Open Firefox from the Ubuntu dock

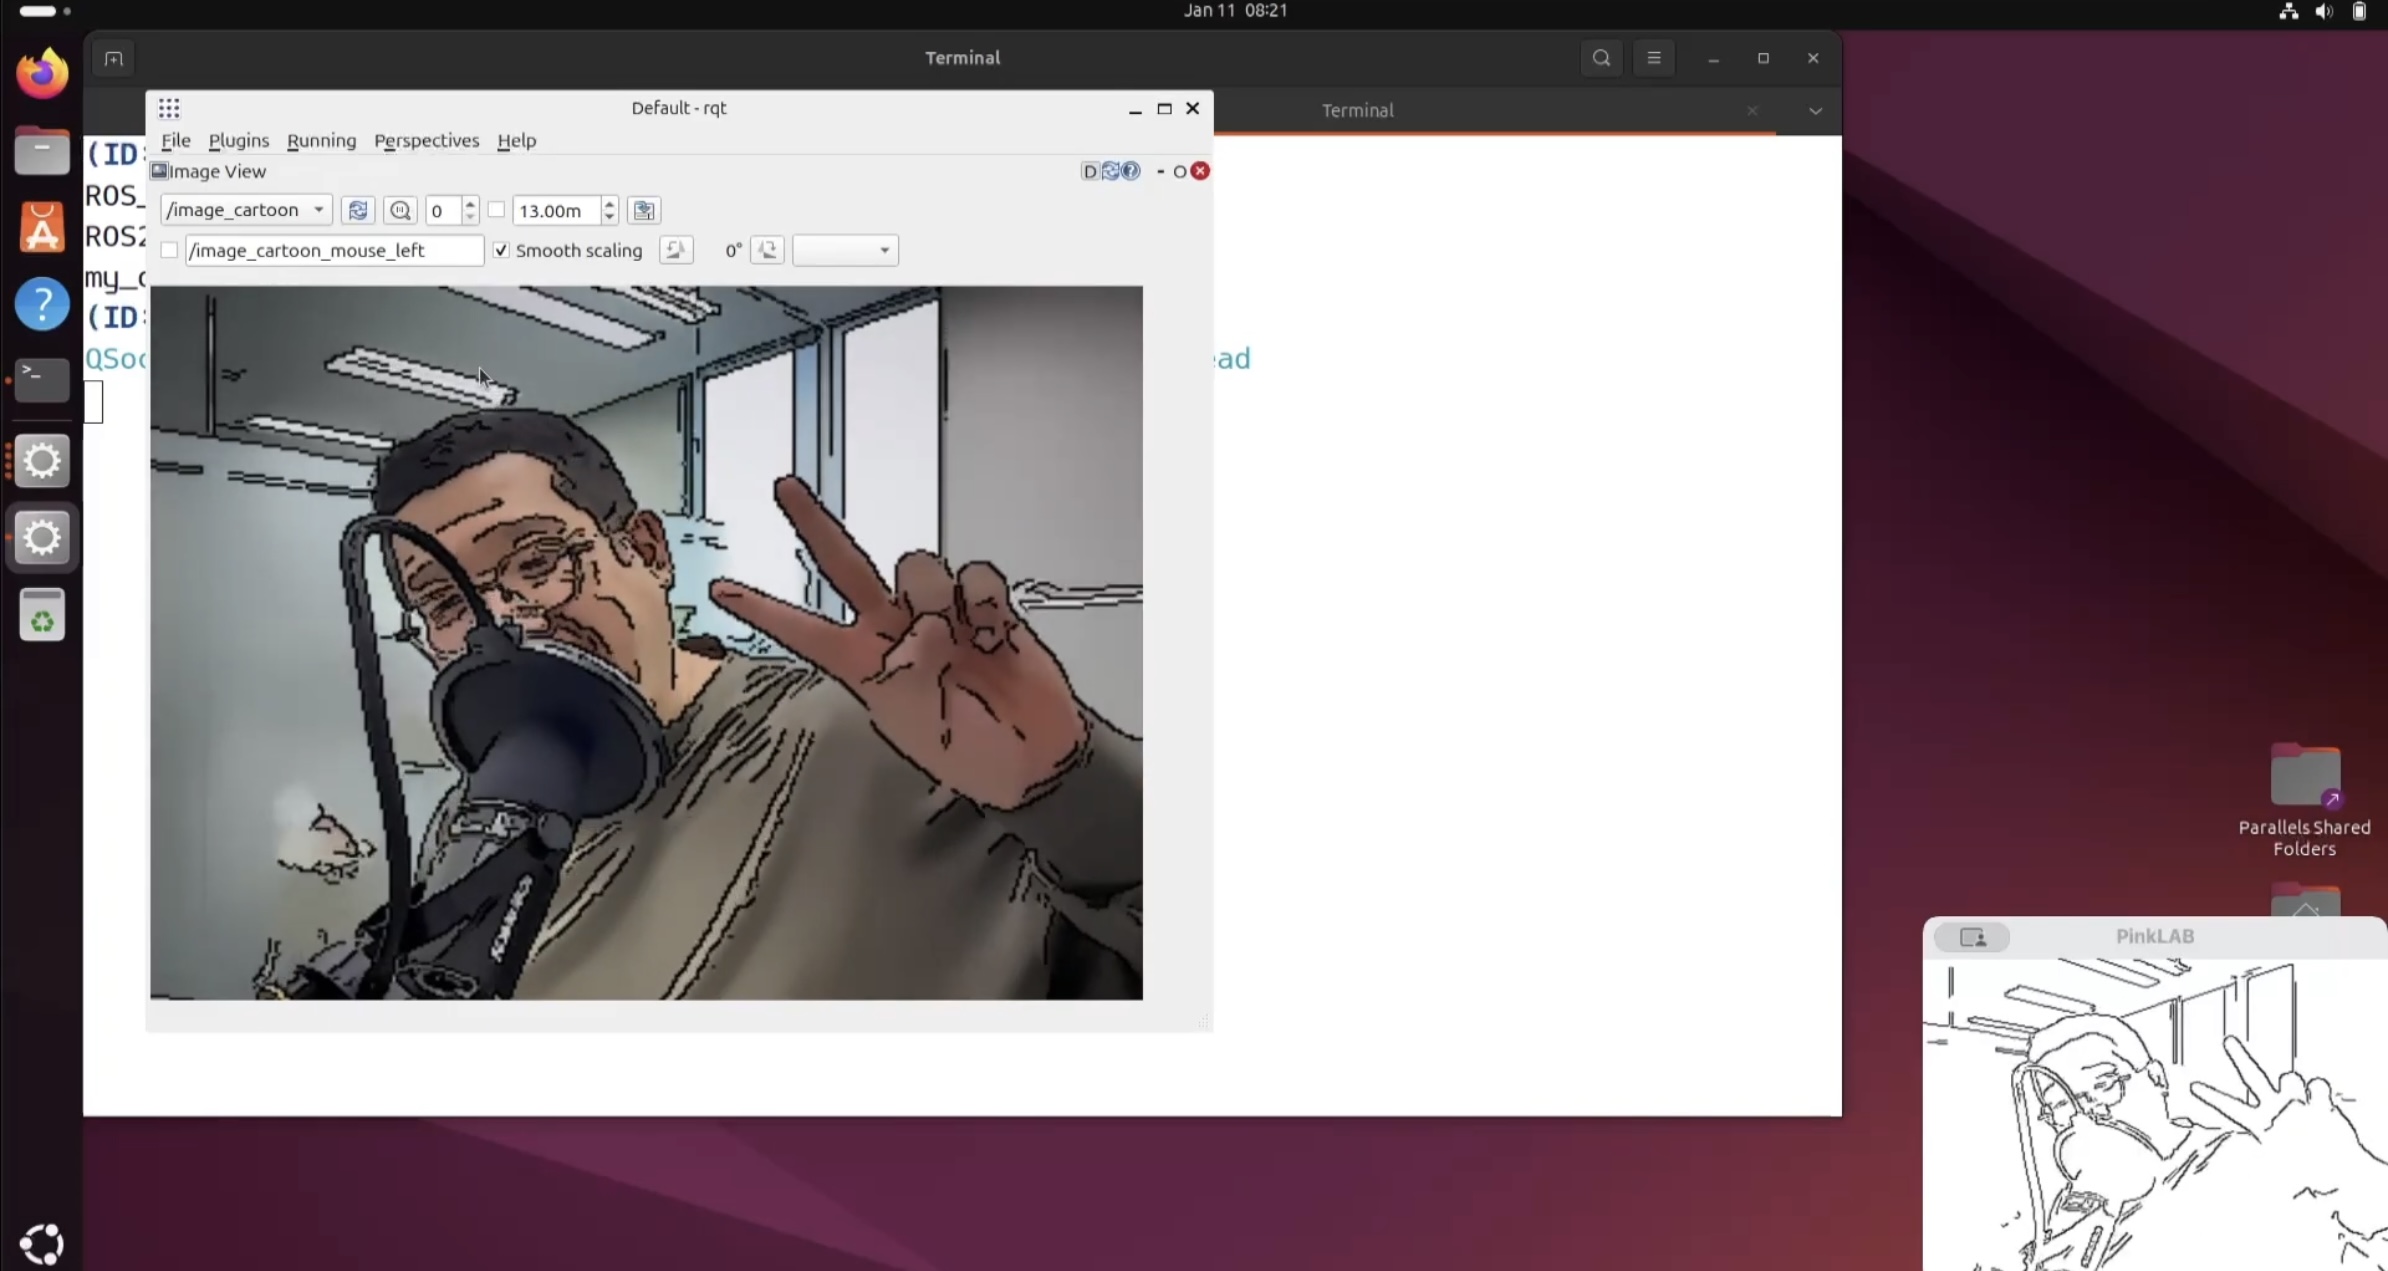pos(42,75)
